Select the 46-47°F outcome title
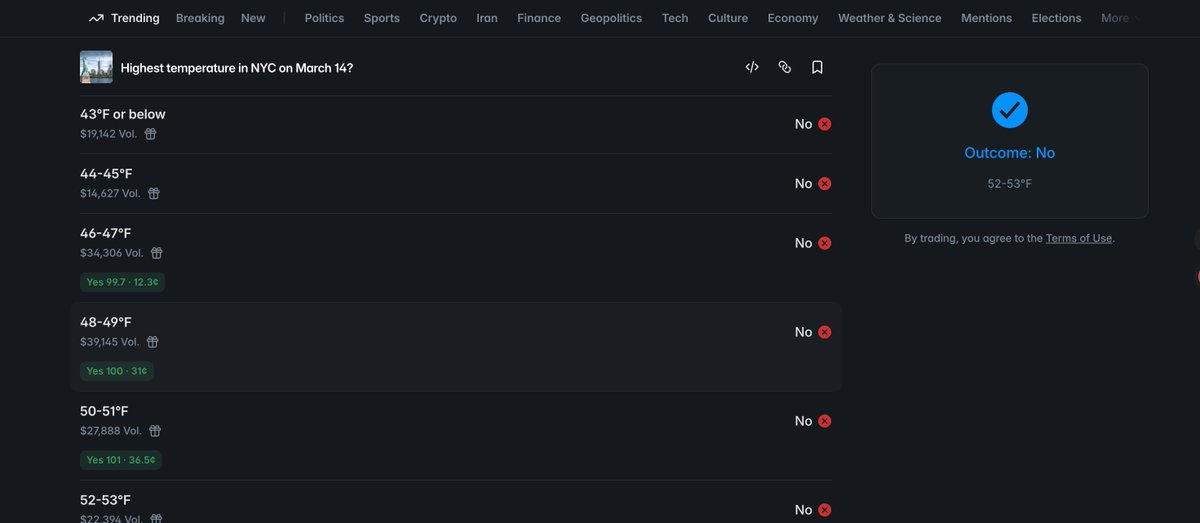This screenshot has height=523, width=1200. tap(106, 233)
